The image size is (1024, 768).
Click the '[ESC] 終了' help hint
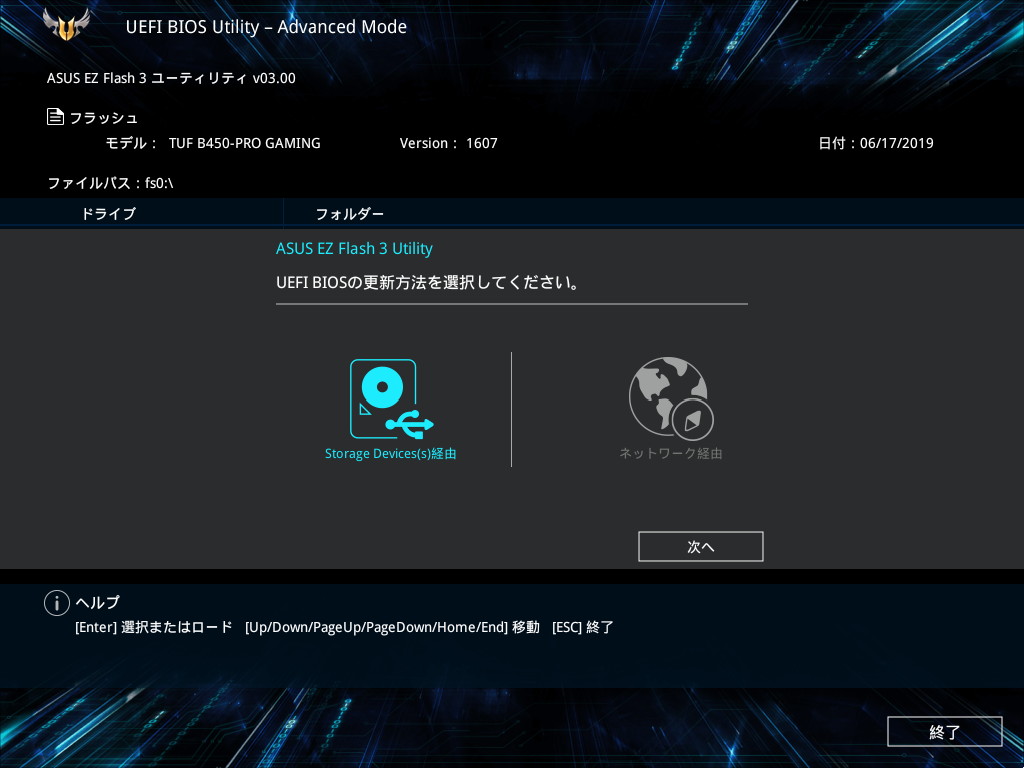click(x=583, y=627)
